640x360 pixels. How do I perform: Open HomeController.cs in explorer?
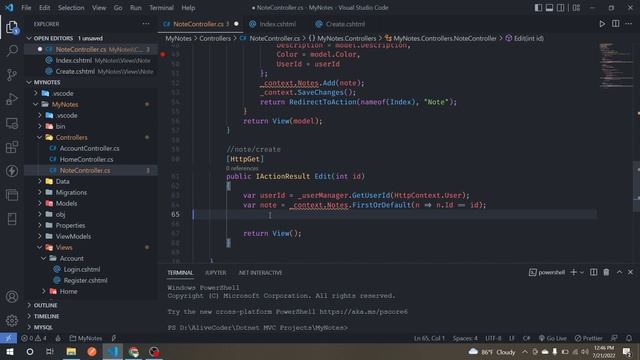click(x=86, y=159)
